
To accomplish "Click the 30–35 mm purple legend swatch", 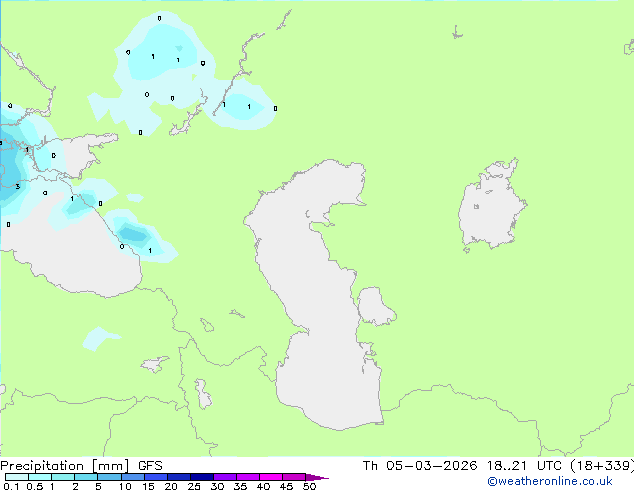I will pyautogui.click(x=225, y=477).
